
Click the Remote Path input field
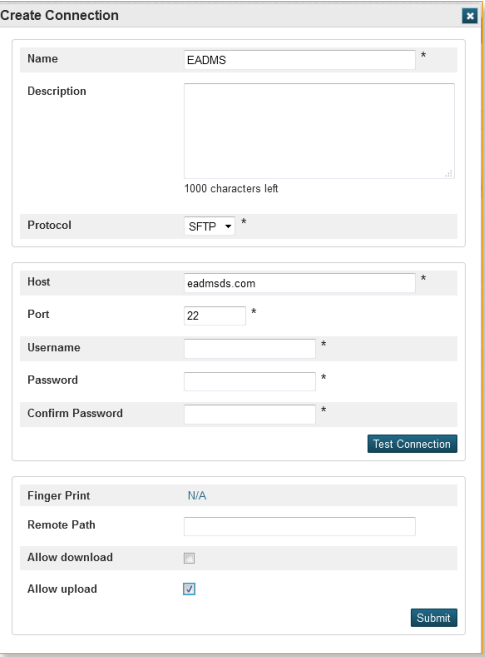coord(299,526)
